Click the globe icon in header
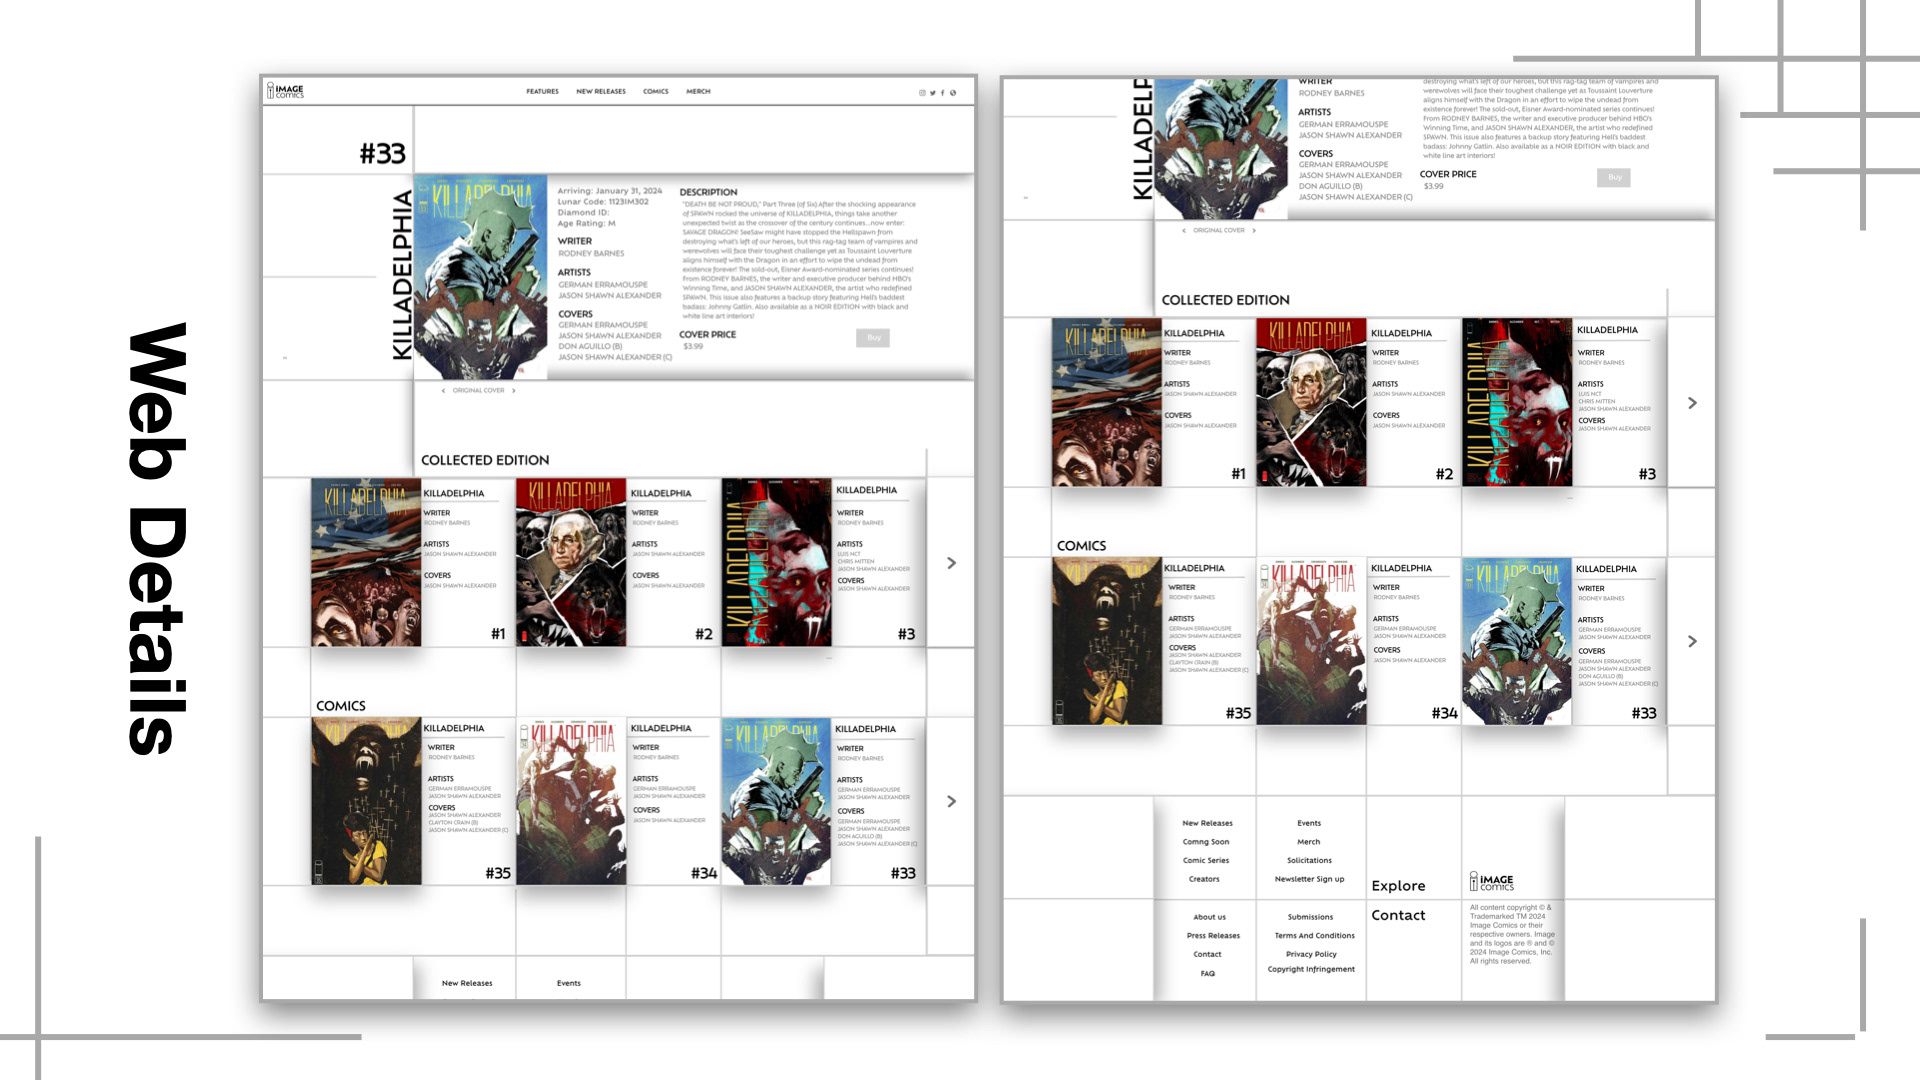This screenshot has height=1080, width=1920. [953, 93]
